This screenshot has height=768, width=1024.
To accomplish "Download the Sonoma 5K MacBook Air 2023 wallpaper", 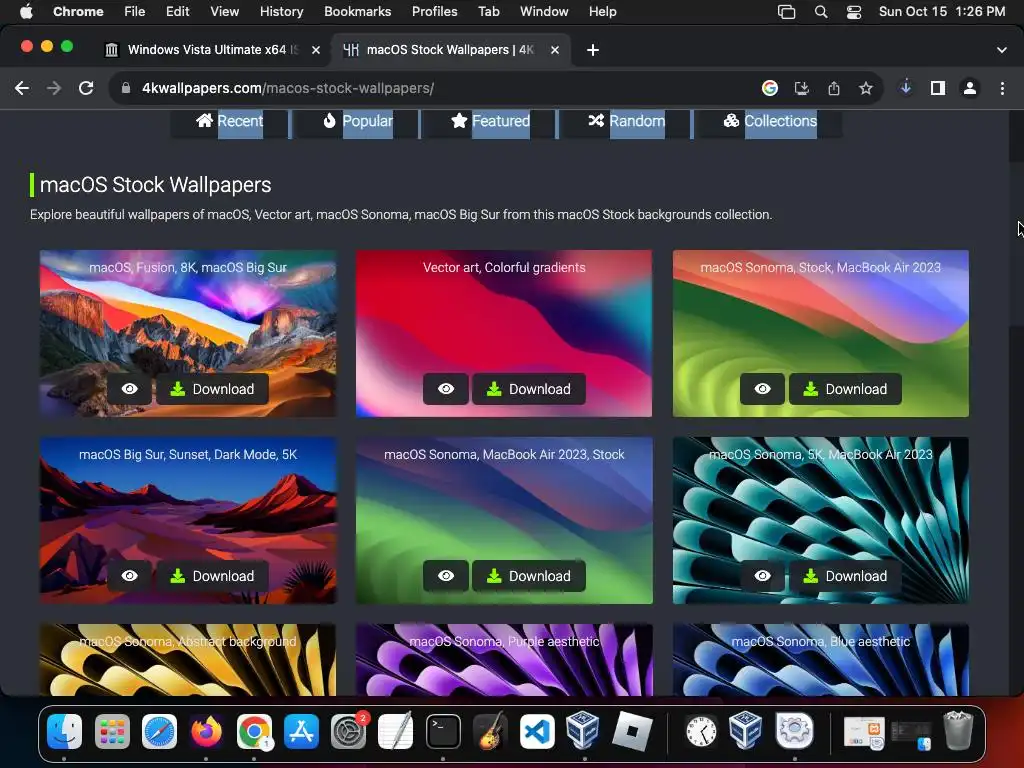I will [x=845, y=576].
